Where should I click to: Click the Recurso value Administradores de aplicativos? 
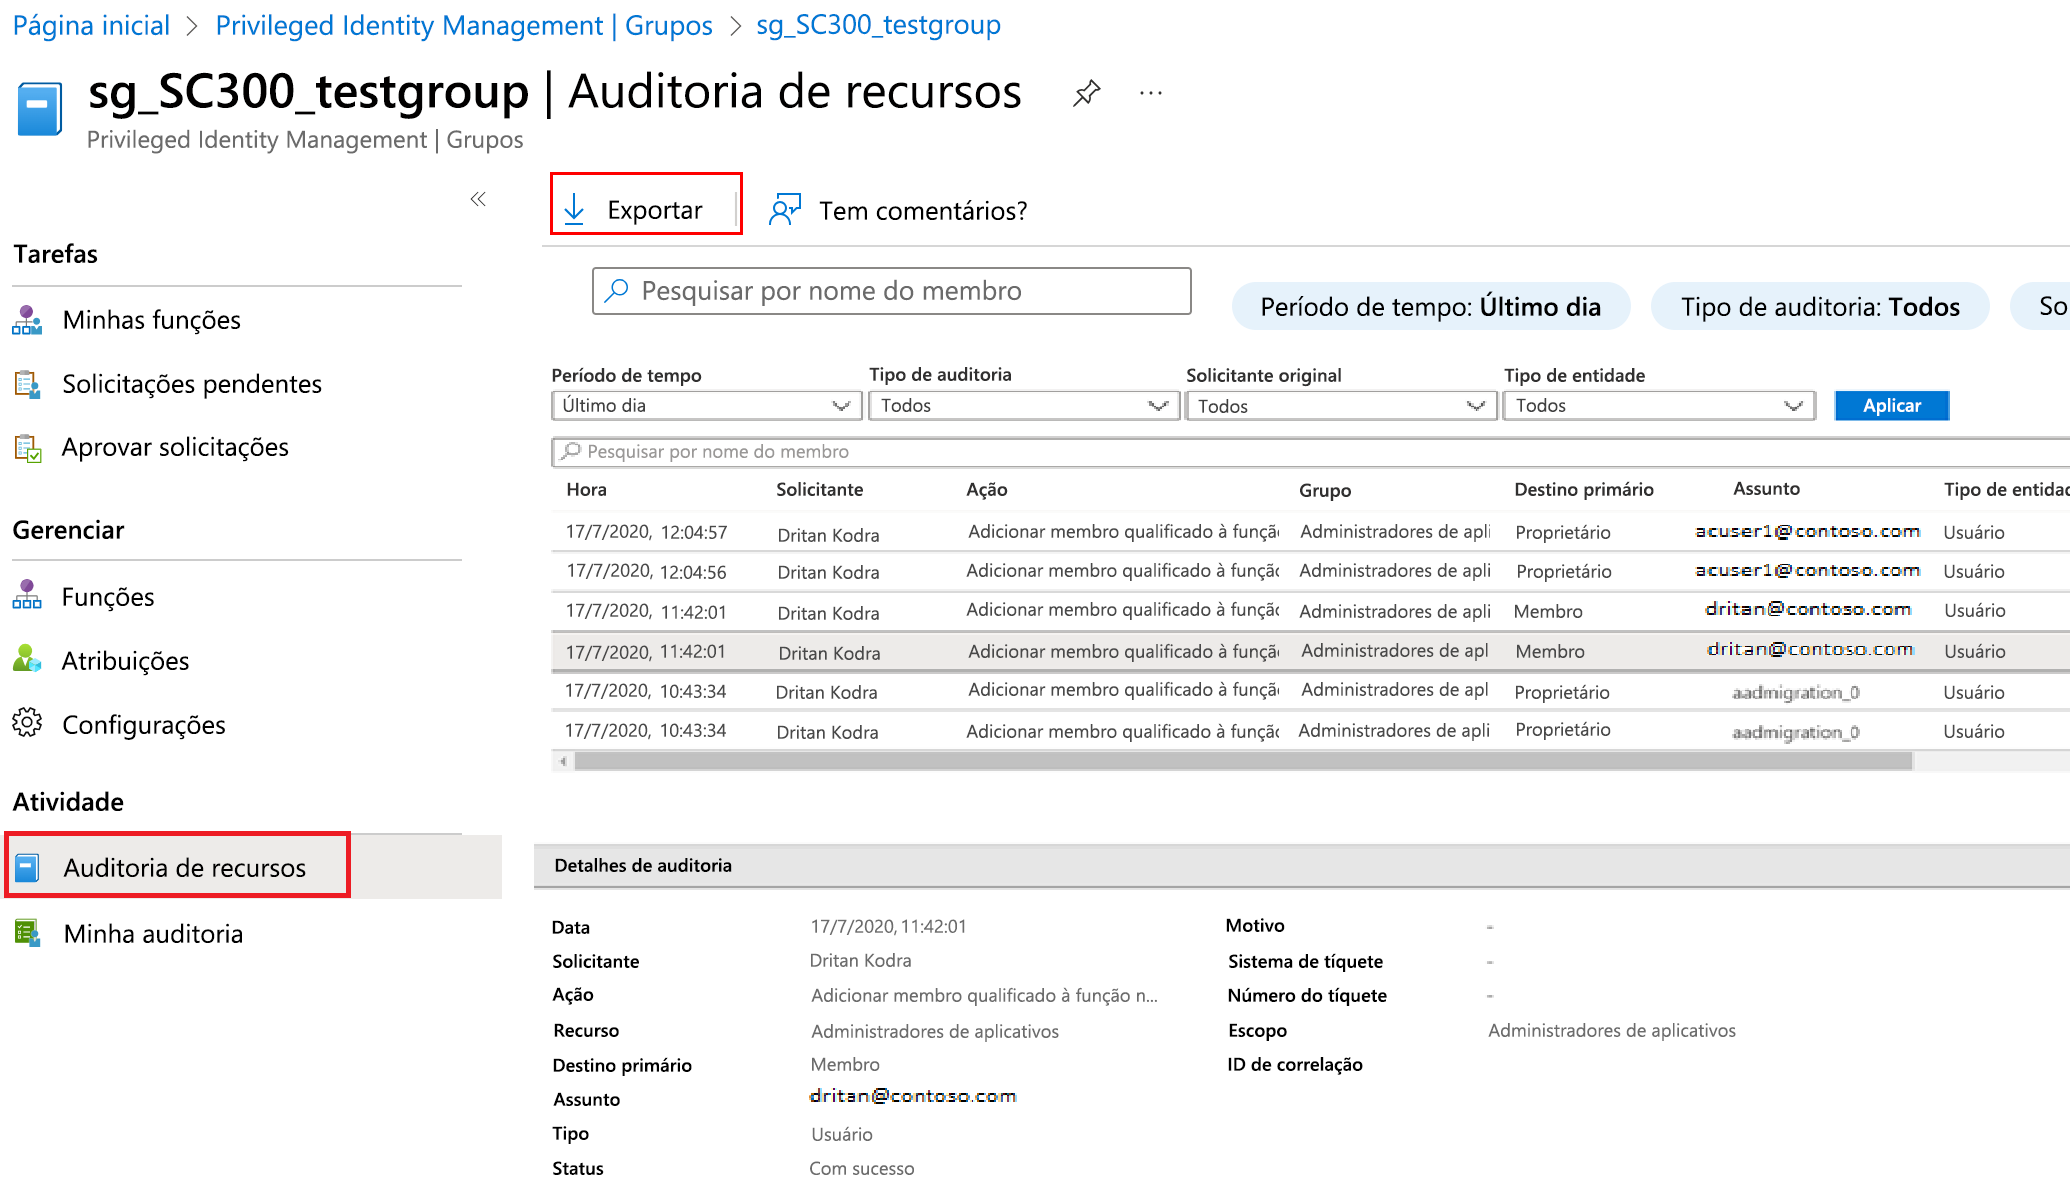(935, 1031)
